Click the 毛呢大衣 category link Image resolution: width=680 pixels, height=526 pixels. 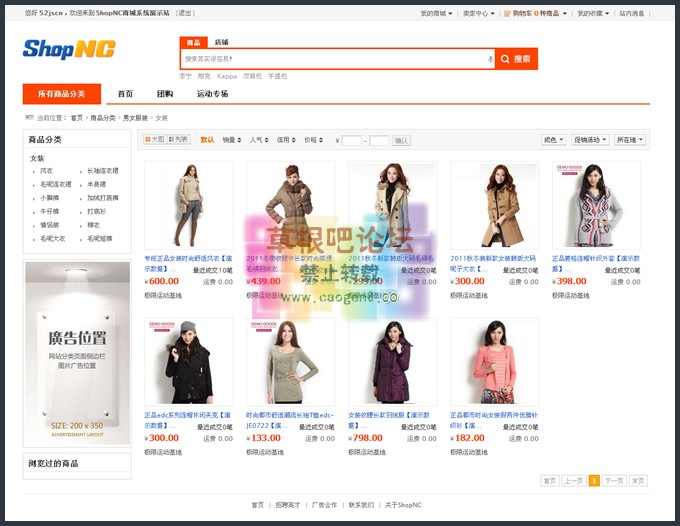pyautogui.click(x=52, y=239)
